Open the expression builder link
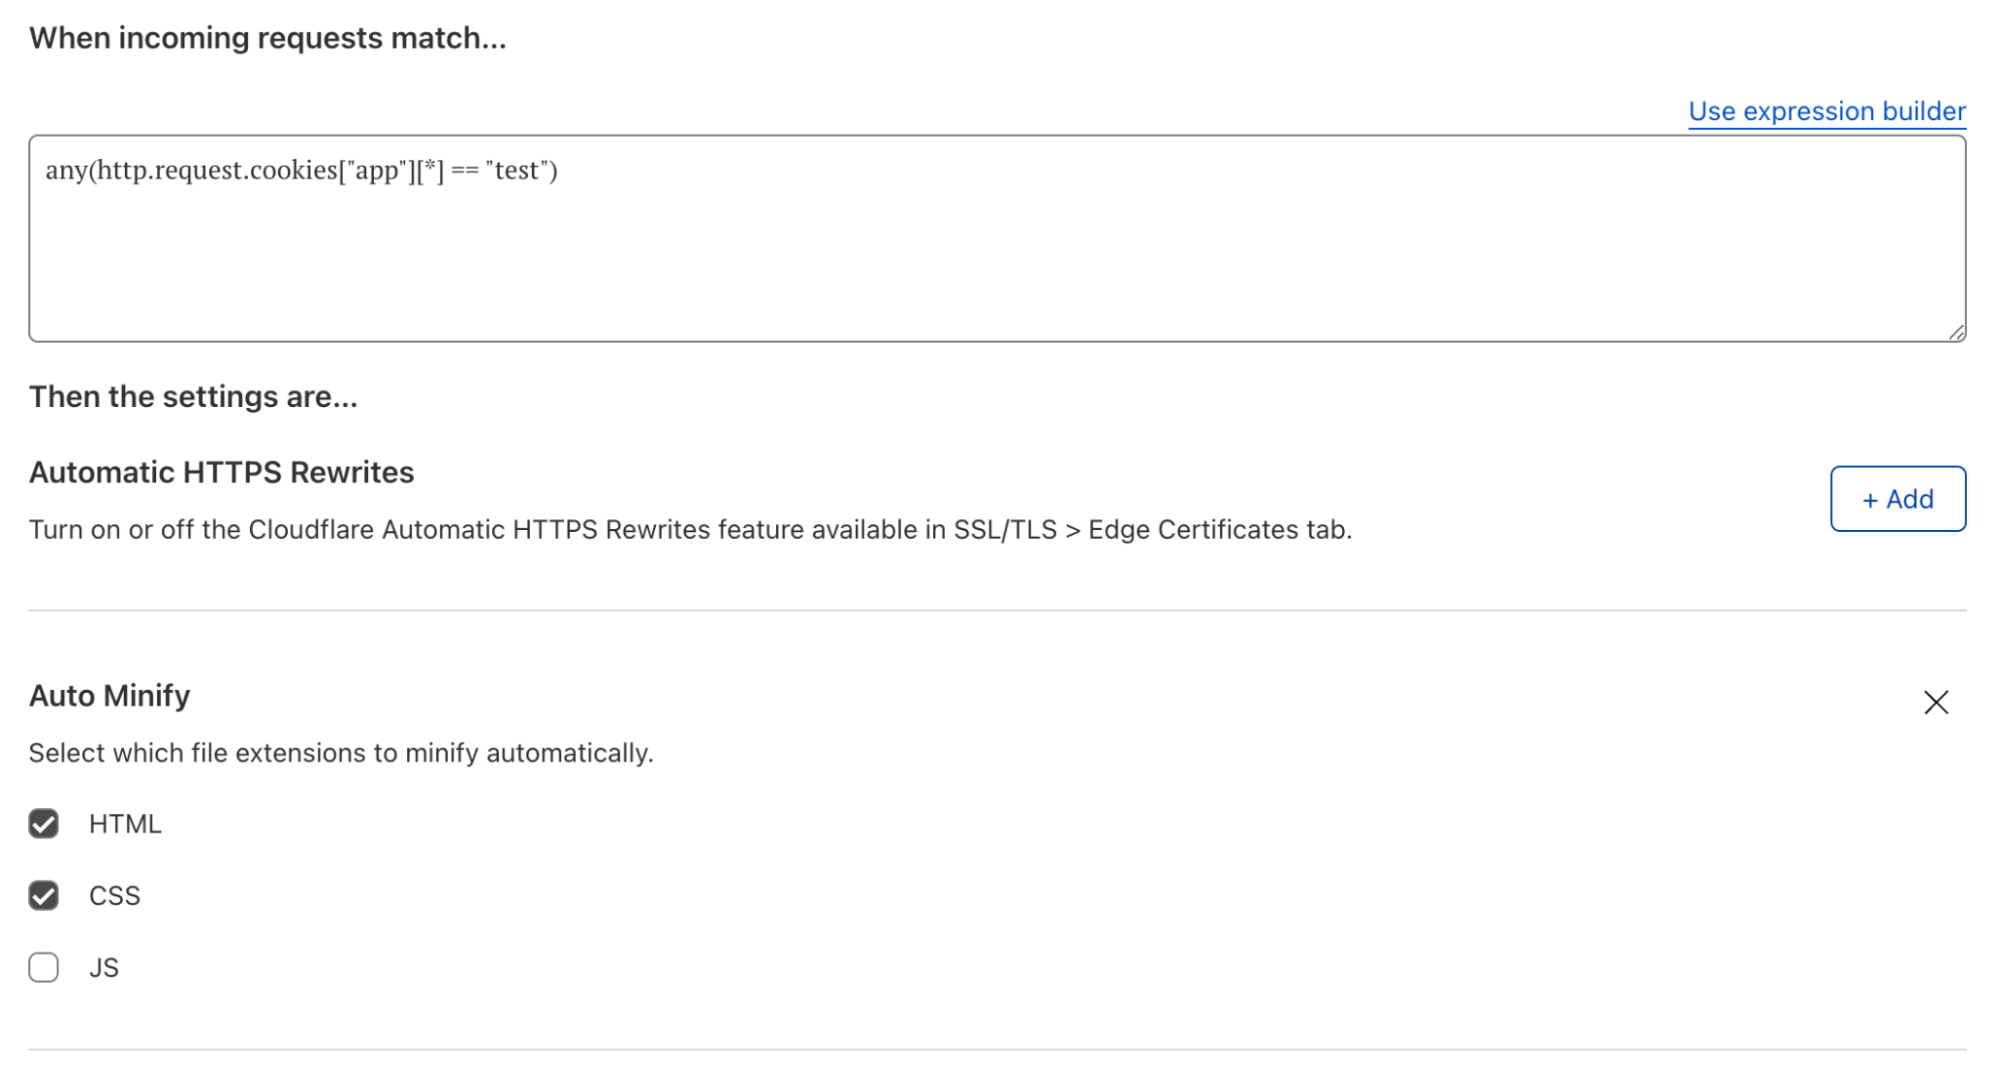The image size is (1999, 1083). coord(1826,111)
